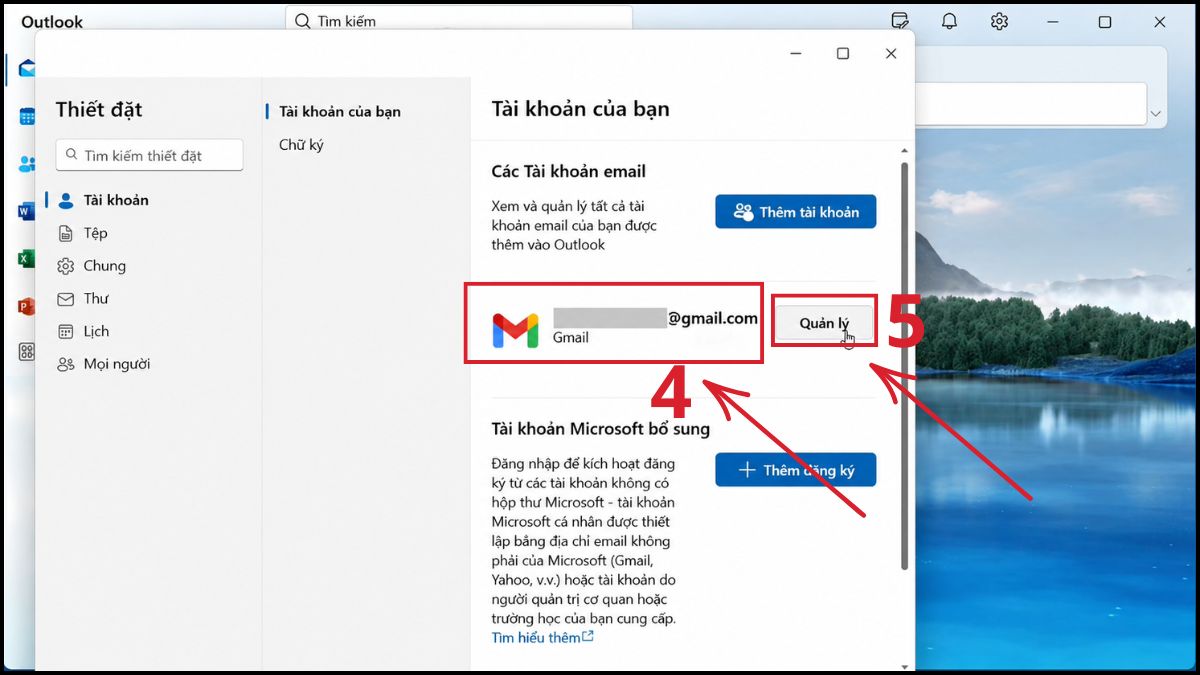
Task: Open Calendar in the Outlook app rail
Action: (27, 117)
